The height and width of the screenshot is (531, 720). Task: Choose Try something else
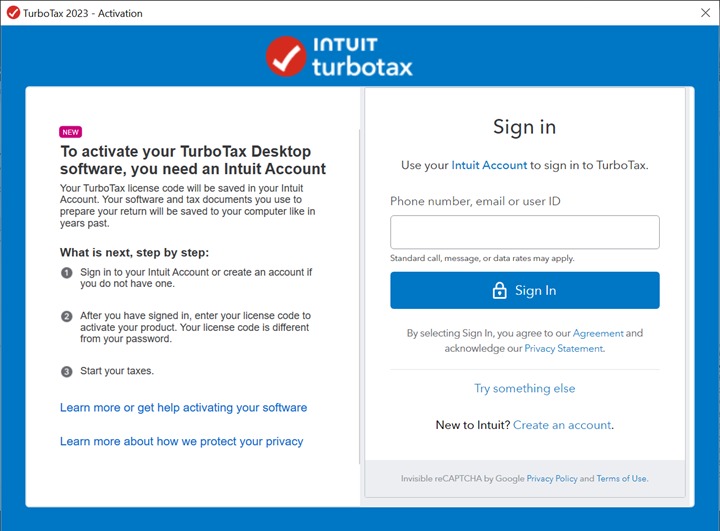[524, 388]
